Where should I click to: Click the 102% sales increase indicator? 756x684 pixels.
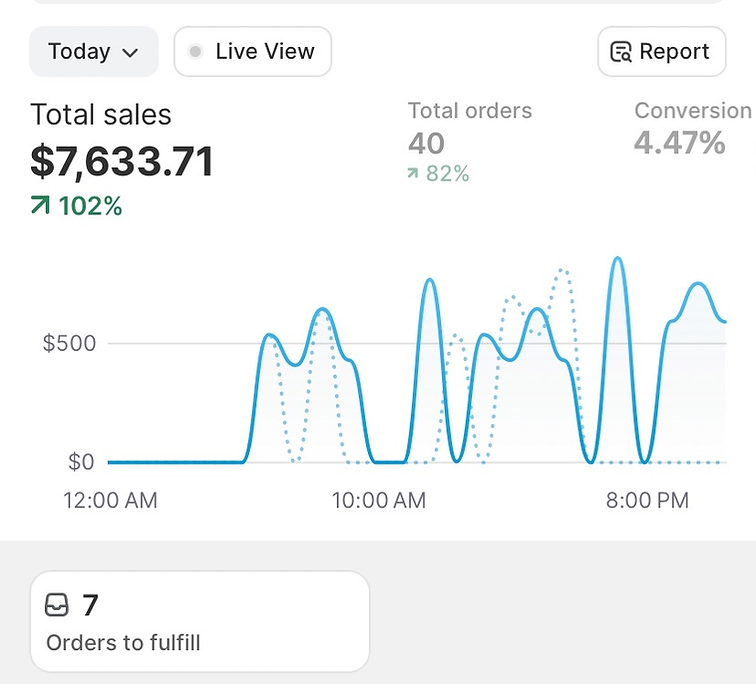tap(76, 206)
